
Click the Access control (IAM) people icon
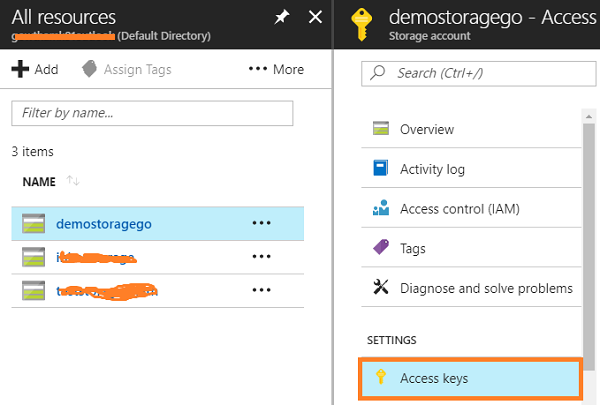point(380,209)
